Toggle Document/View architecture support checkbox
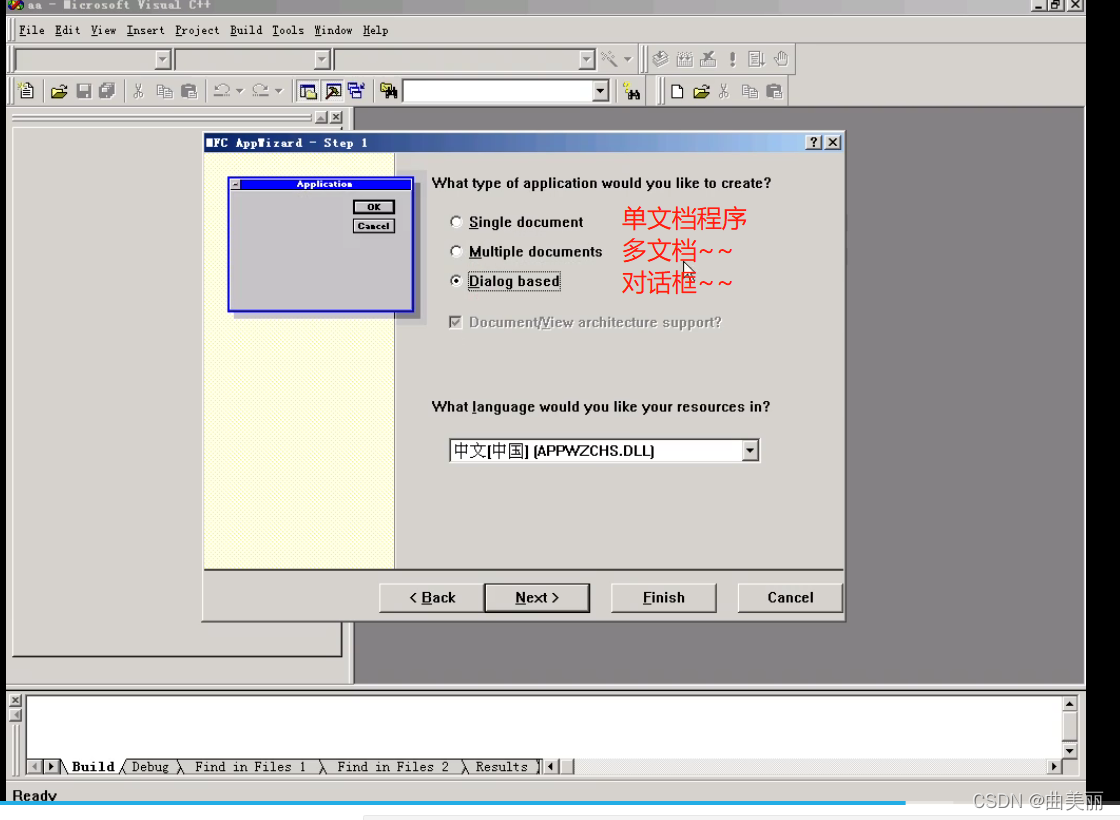Screen dimensions: 1120x820 coord(455,322)
